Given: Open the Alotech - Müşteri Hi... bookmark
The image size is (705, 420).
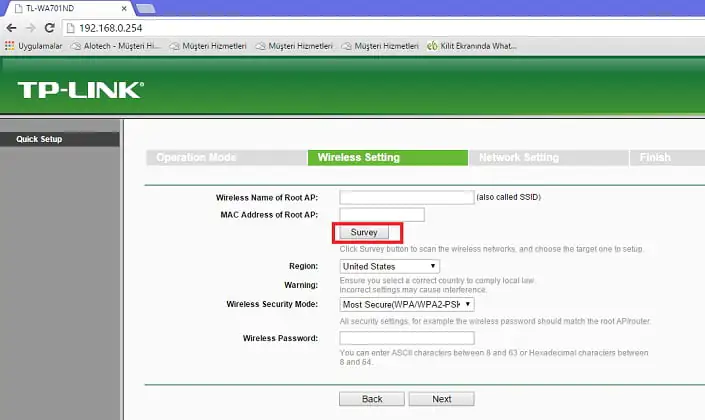Looking at the screenshot, I should (116, 46).
